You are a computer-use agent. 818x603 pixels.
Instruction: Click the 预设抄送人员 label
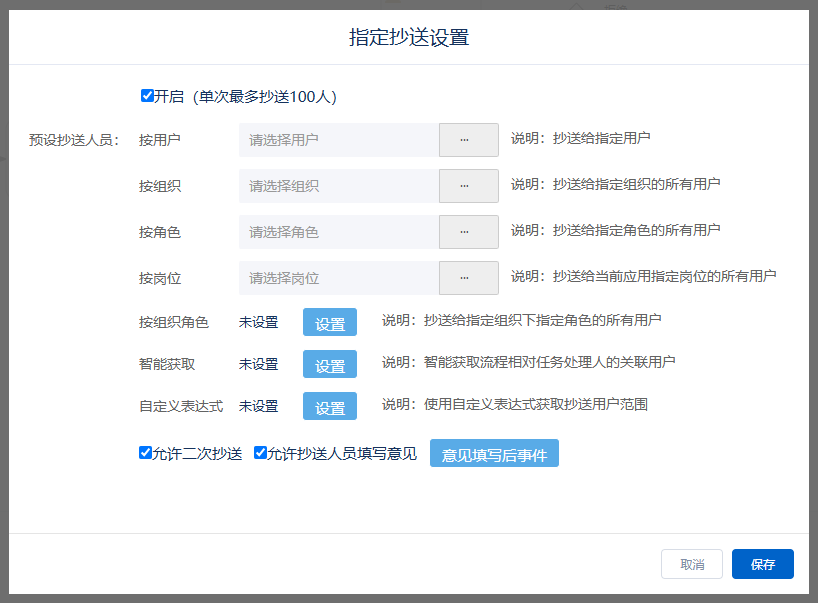[74, 140]
